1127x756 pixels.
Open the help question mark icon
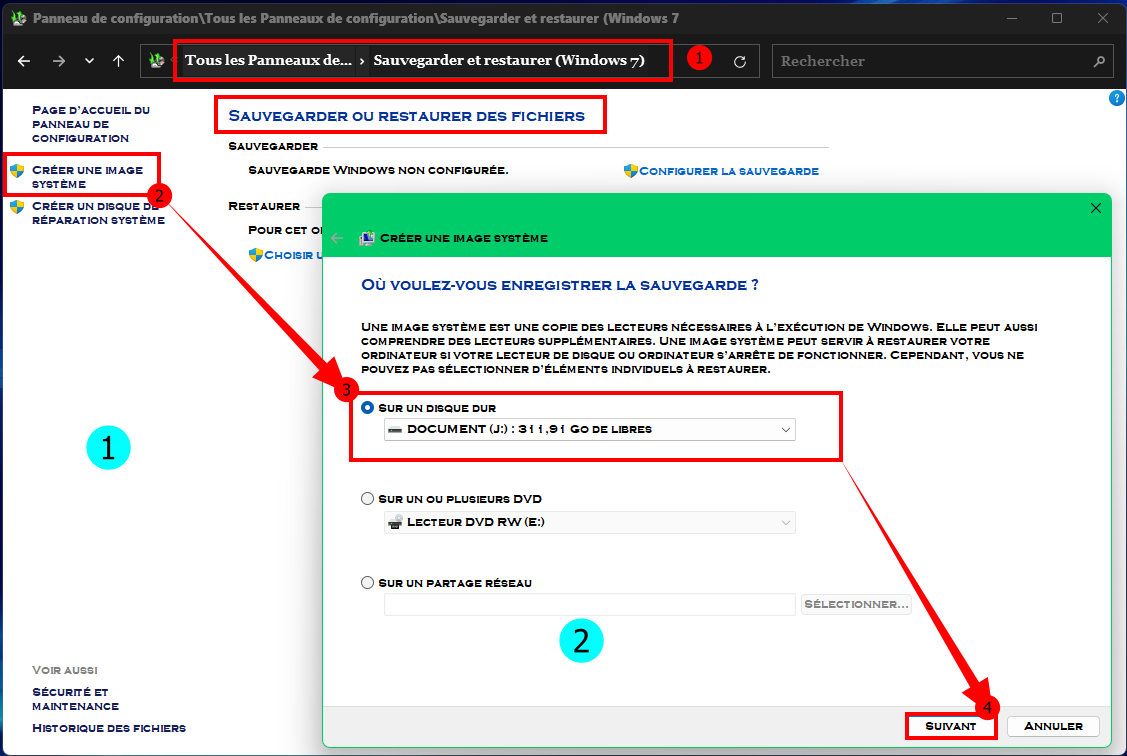click(x=1116, y=98)
